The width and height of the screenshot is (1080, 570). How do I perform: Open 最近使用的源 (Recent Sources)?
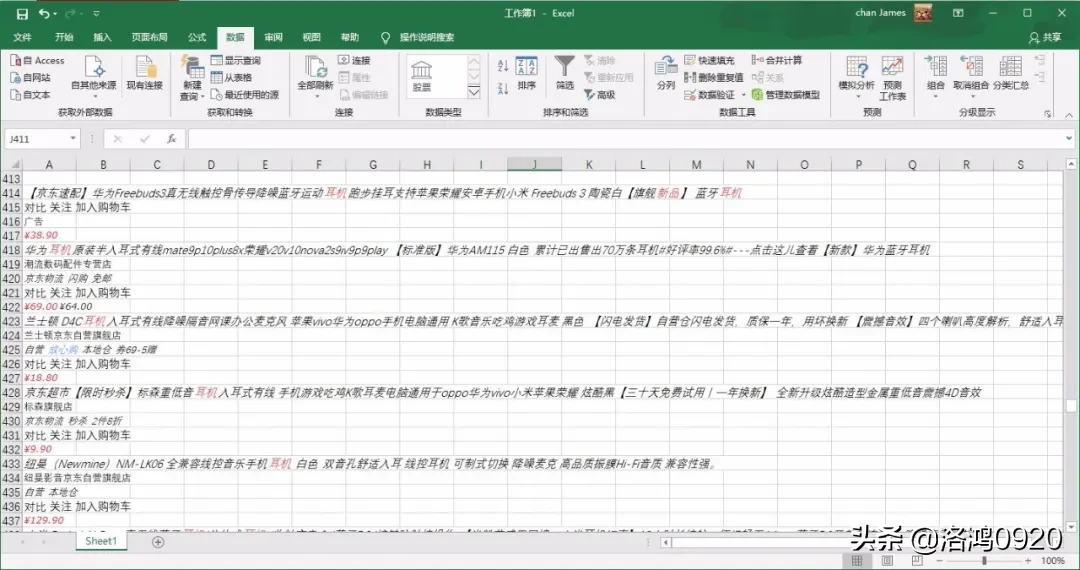[245, 95]
